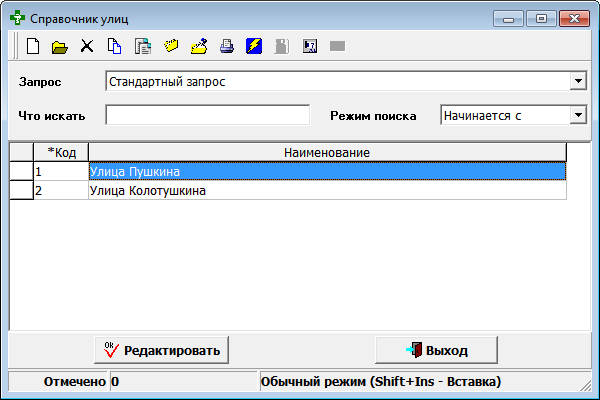Image resolution: width=600 pixels, height=400 pixels.
Task: Open the Запрос dropdown arrow
Action: tap(578, 81)
